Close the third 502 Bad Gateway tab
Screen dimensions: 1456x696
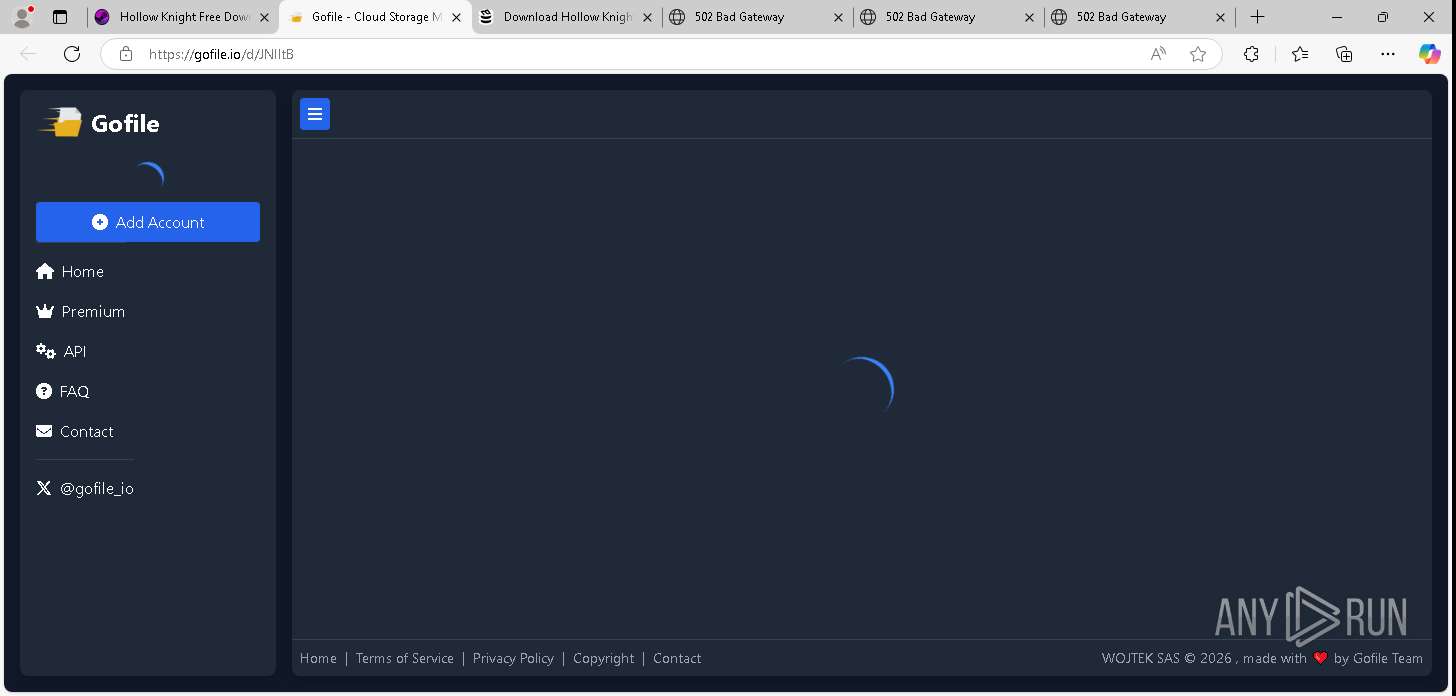click(1220, 17)
